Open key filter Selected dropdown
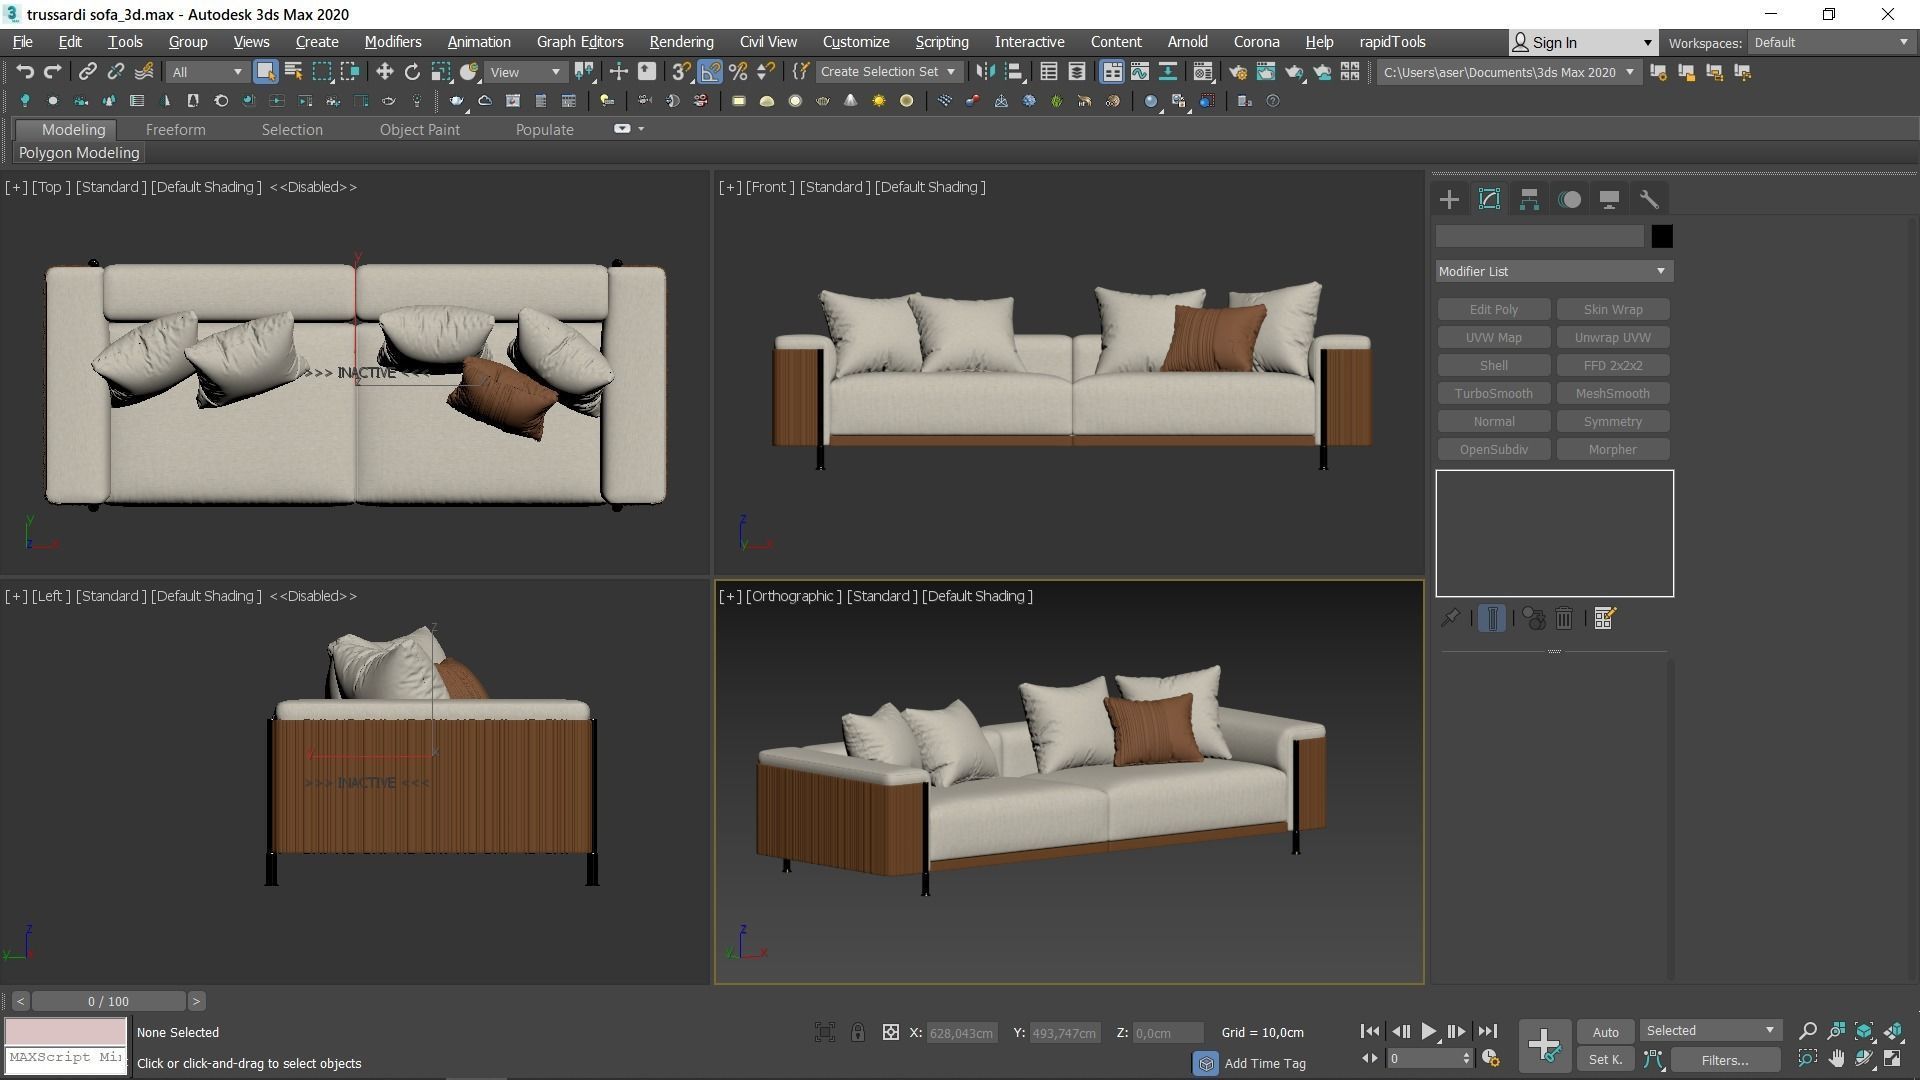This screenshot has width=1920, height=1080. (1710, 1030)
